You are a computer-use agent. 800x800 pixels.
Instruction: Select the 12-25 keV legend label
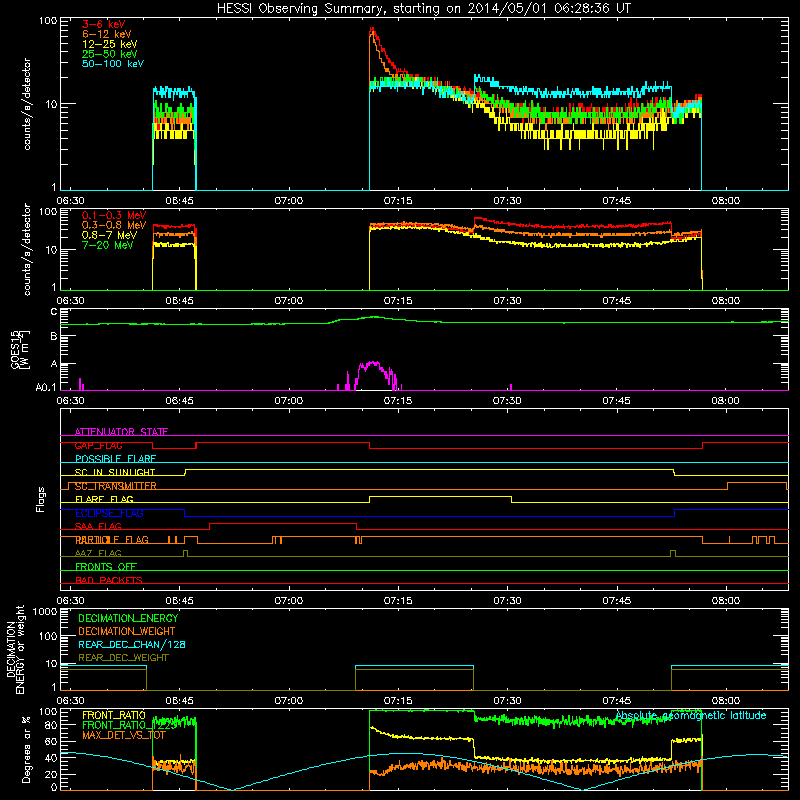[110, 44]
